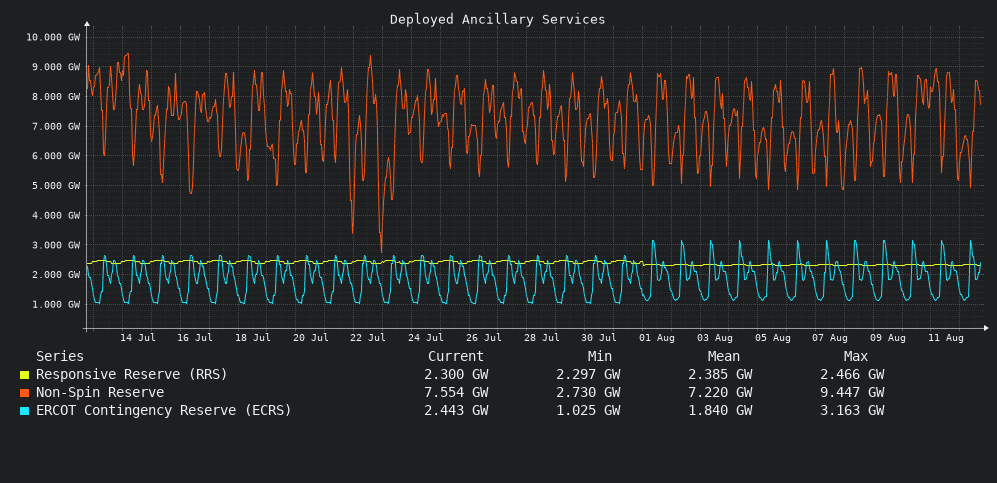The width and height of the screenshot is (997, 483).
Task: Click the 10.000 GW y-axis label
Action: [53, 37]
